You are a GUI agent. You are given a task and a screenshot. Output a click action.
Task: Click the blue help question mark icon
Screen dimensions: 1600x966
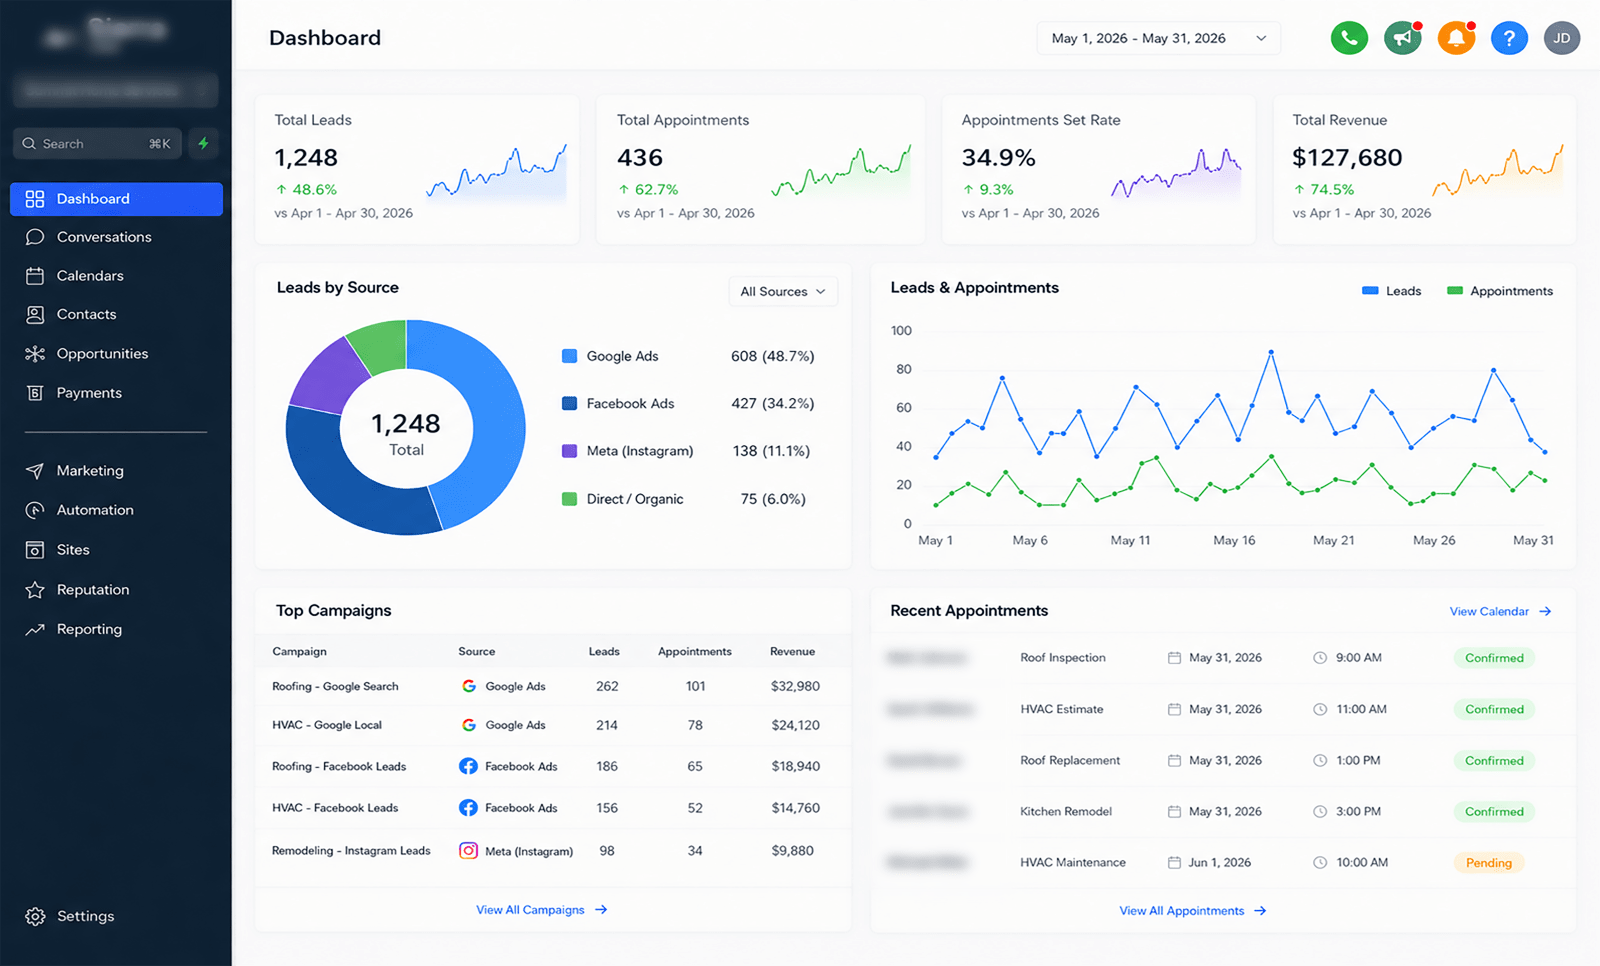click(x=1509, y=38)
